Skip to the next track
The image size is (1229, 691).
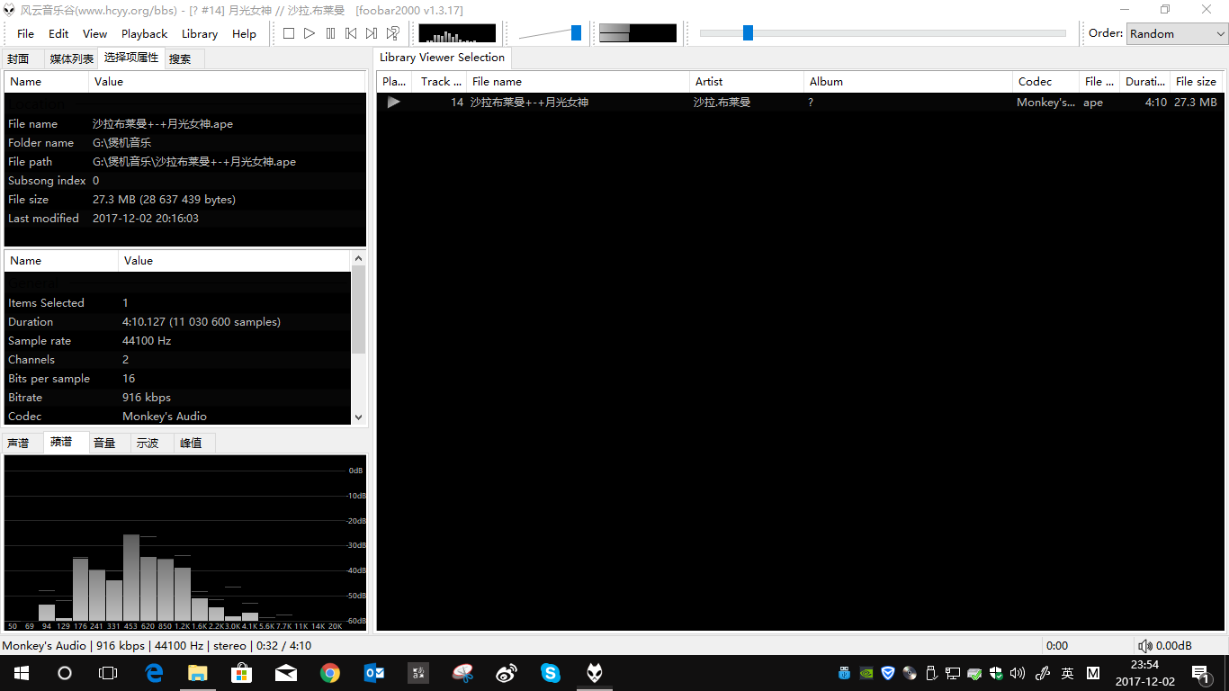(x=372, y=34)
